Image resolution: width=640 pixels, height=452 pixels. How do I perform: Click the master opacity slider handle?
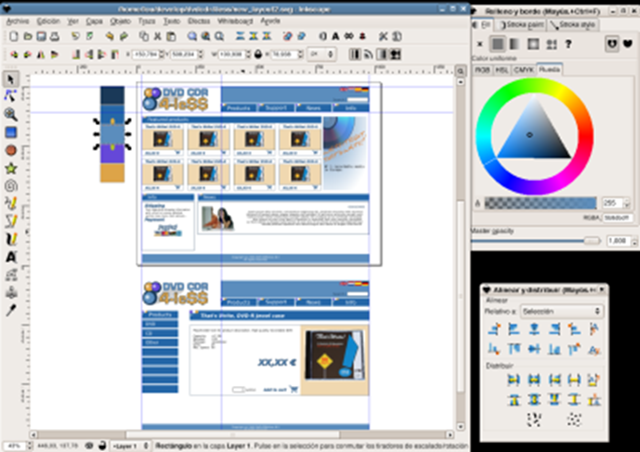click(592, 241)
